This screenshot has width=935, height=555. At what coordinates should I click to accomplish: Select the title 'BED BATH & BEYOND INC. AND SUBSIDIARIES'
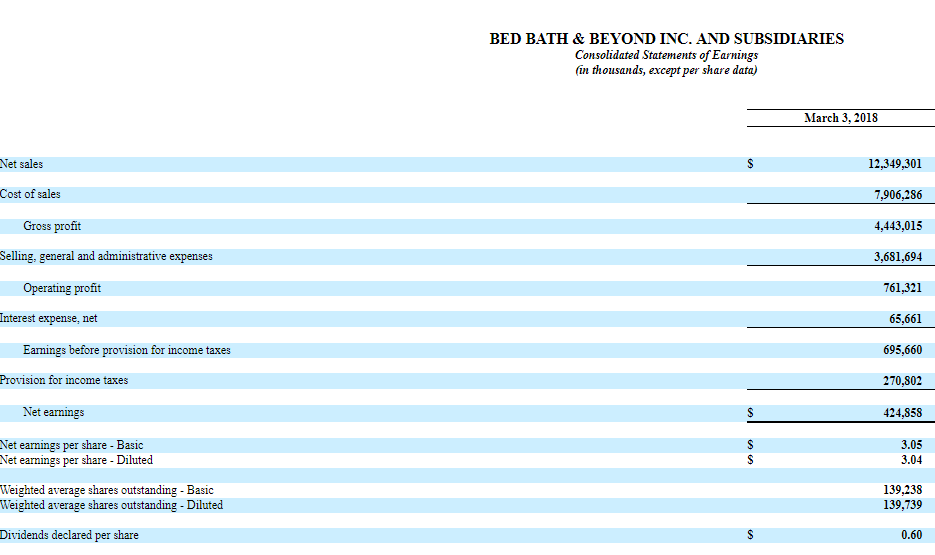(x=666, y=39)
